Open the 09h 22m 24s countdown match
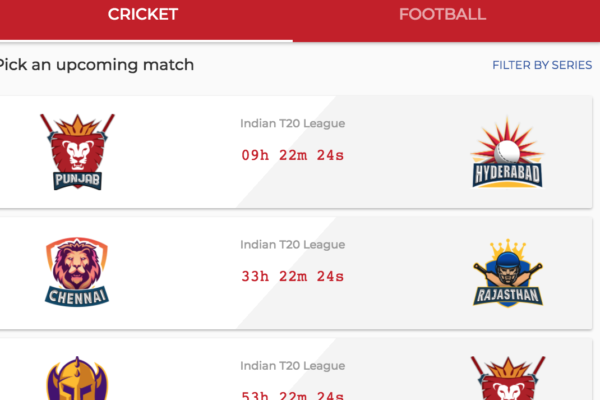This screenshot has height=400, width=600. click(x=293, y=155)
